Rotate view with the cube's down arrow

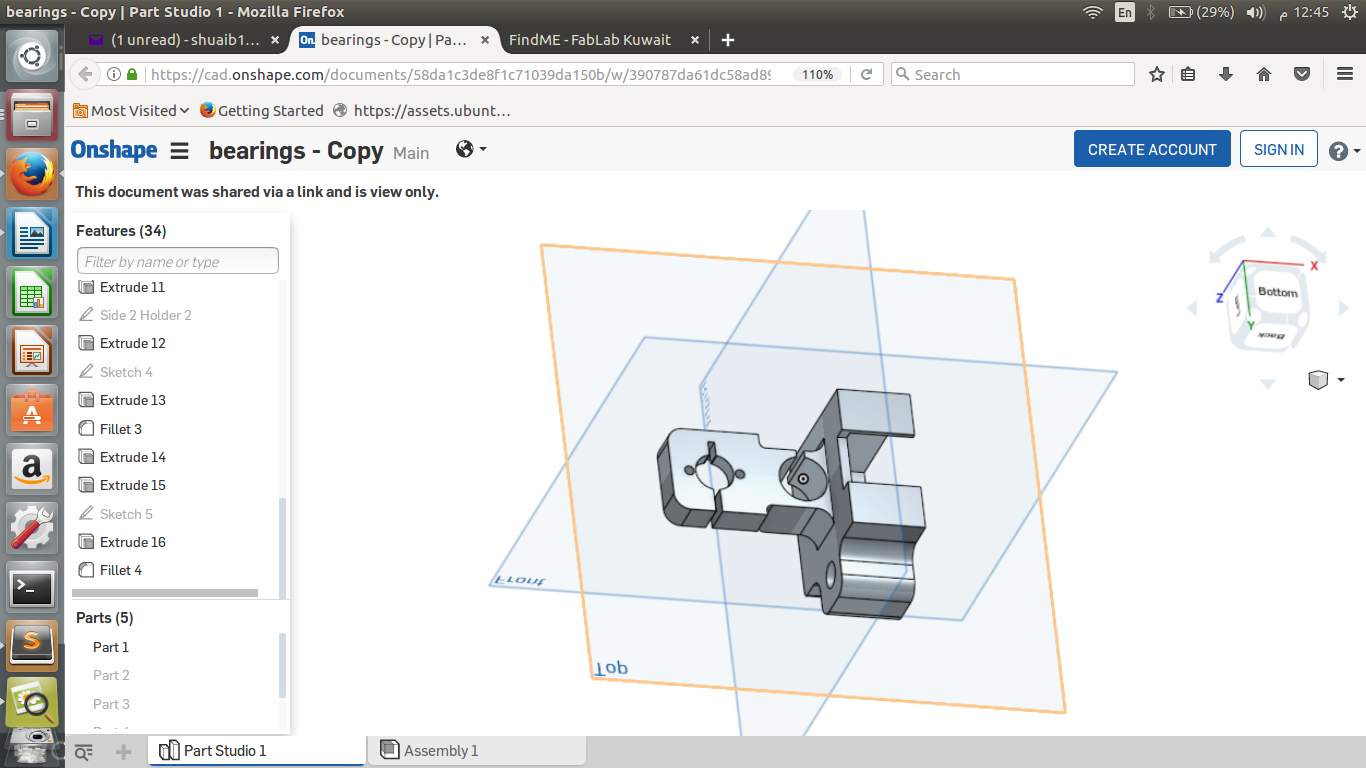pyautogui.click(x=1268, y=384)
